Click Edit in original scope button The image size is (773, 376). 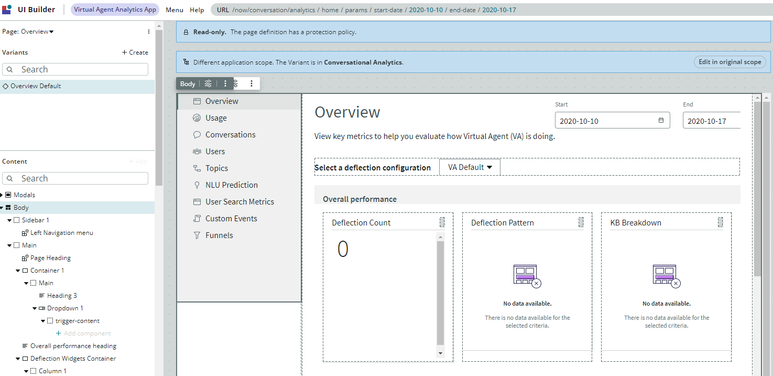[x=730, y=62]
